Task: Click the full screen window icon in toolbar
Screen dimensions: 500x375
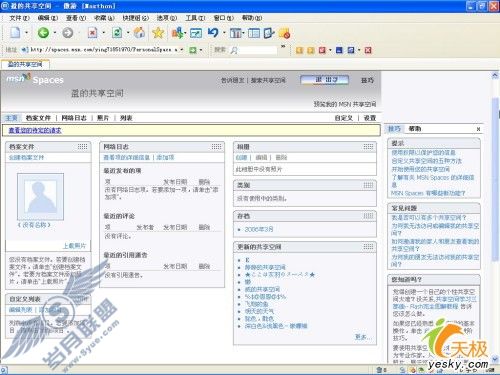Action: (196, 33)
